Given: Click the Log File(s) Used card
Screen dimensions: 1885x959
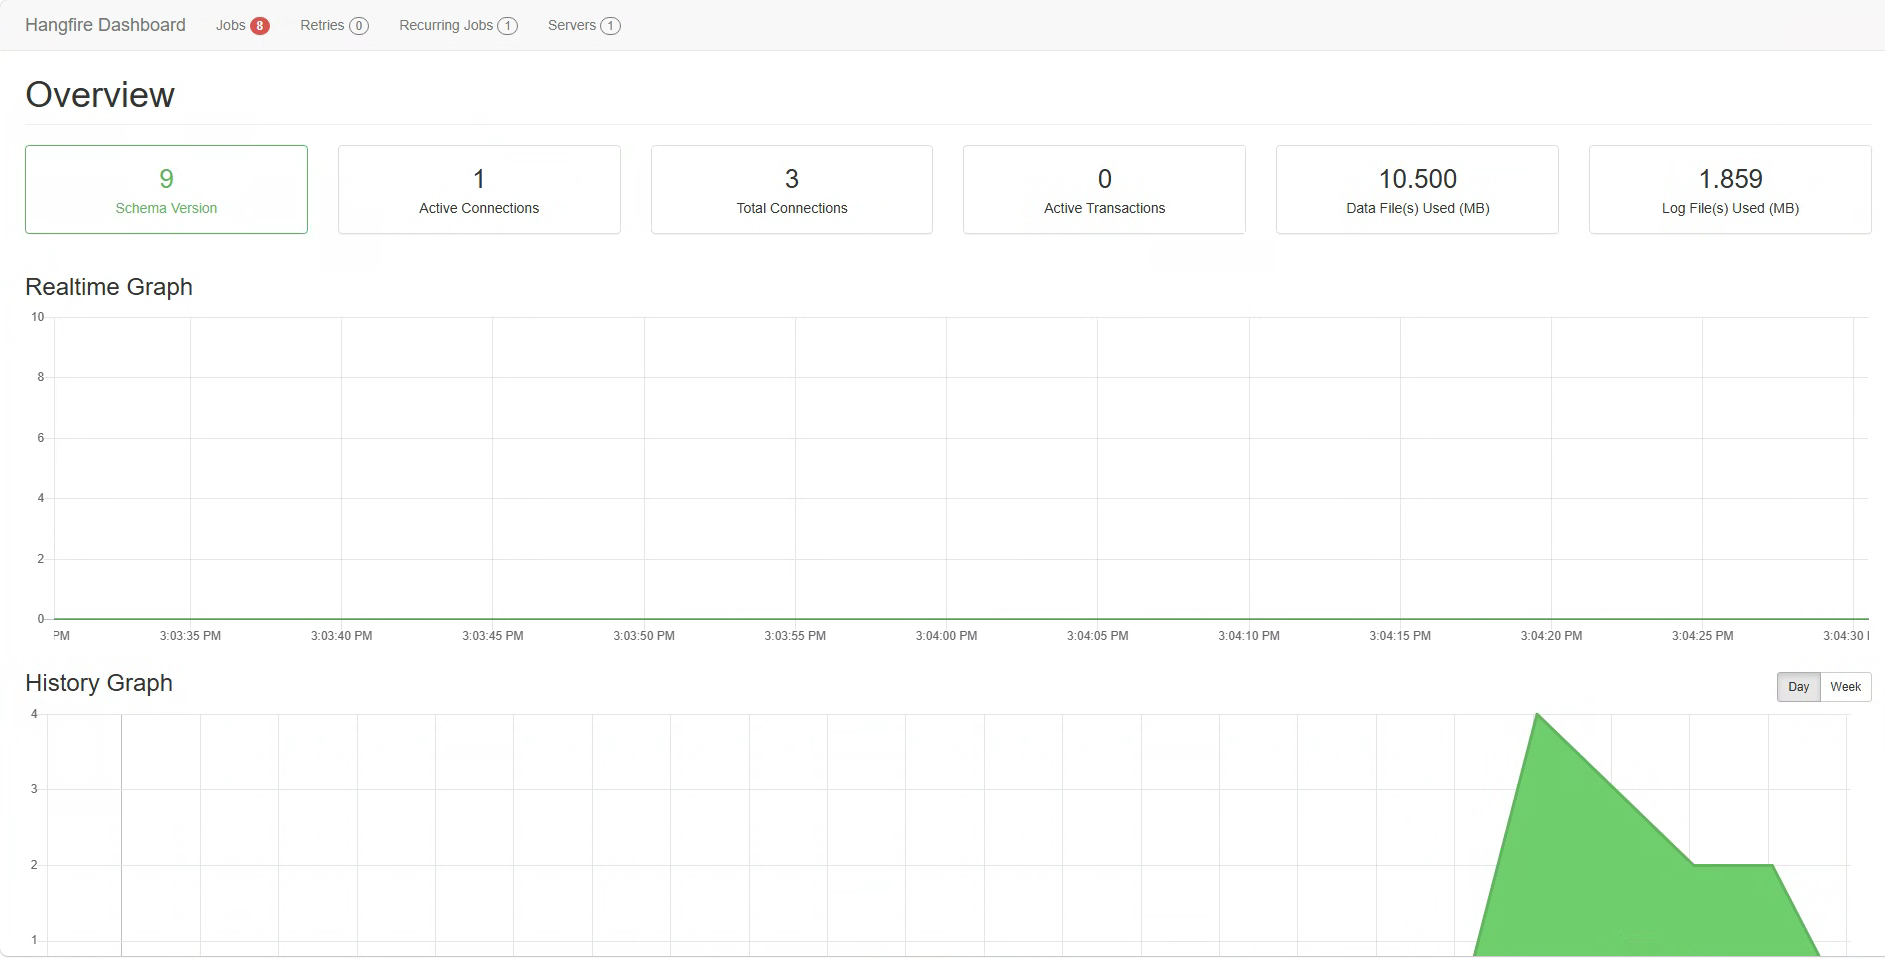Looking at the screenshot, I should click(1730, 190).
